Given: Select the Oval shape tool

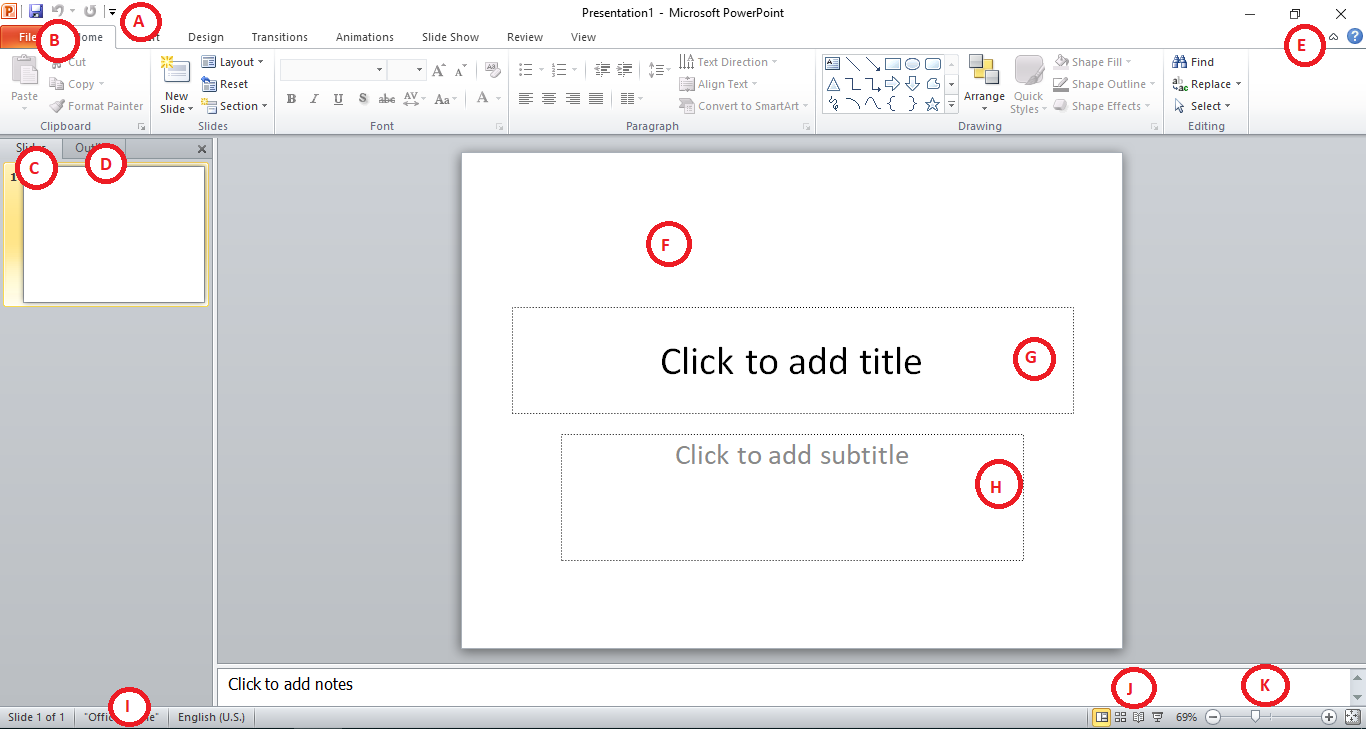Looking at the screenshot, I should click(912, 62).
